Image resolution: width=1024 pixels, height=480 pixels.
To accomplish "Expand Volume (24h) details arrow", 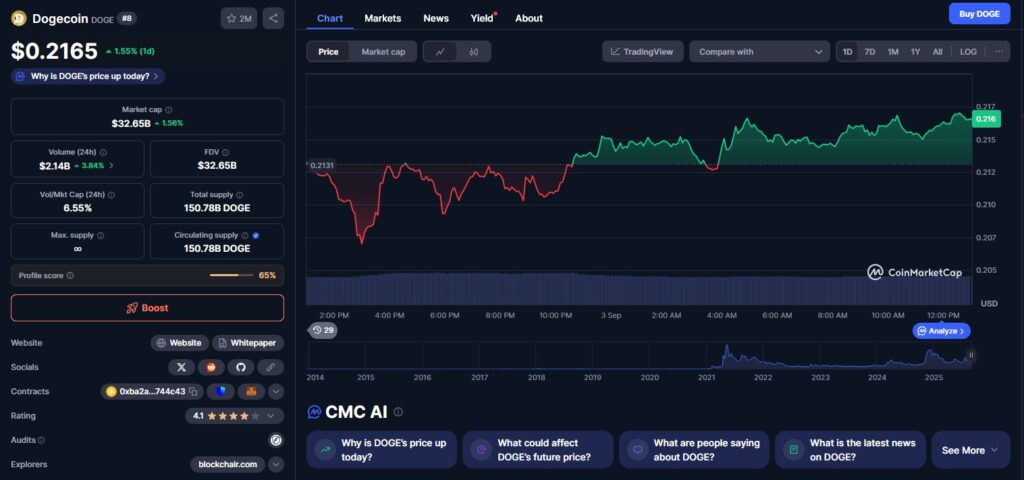I will click(x=111, y=165).
